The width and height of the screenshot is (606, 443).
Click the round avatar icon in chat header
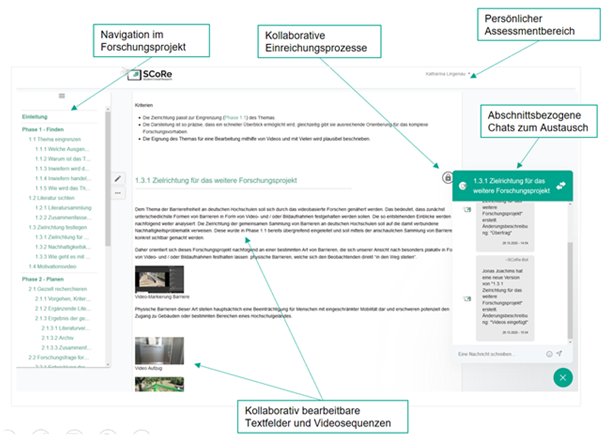463,186
